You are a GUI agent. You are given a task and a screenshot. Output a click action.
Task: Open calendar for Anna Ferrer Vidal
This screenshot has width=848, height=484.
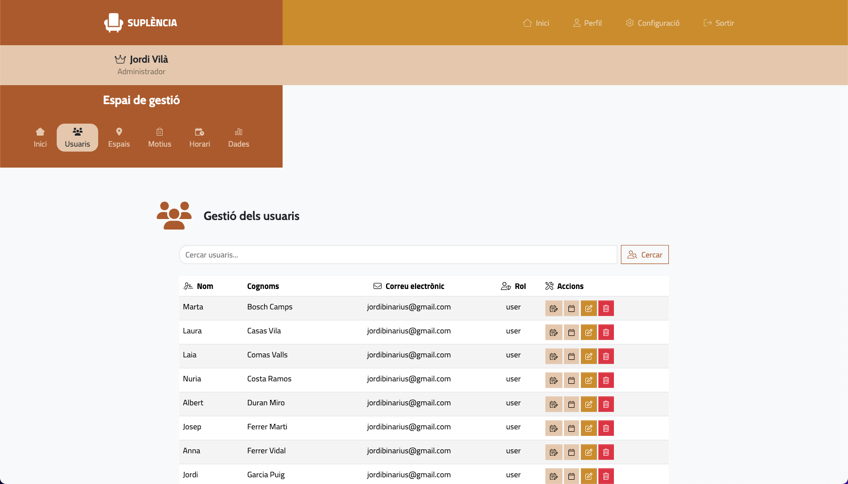coord(571,452)
